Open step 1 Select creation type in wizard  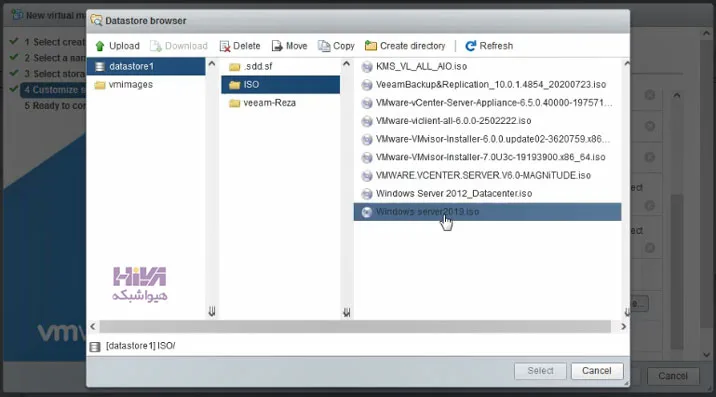point(55,42)
